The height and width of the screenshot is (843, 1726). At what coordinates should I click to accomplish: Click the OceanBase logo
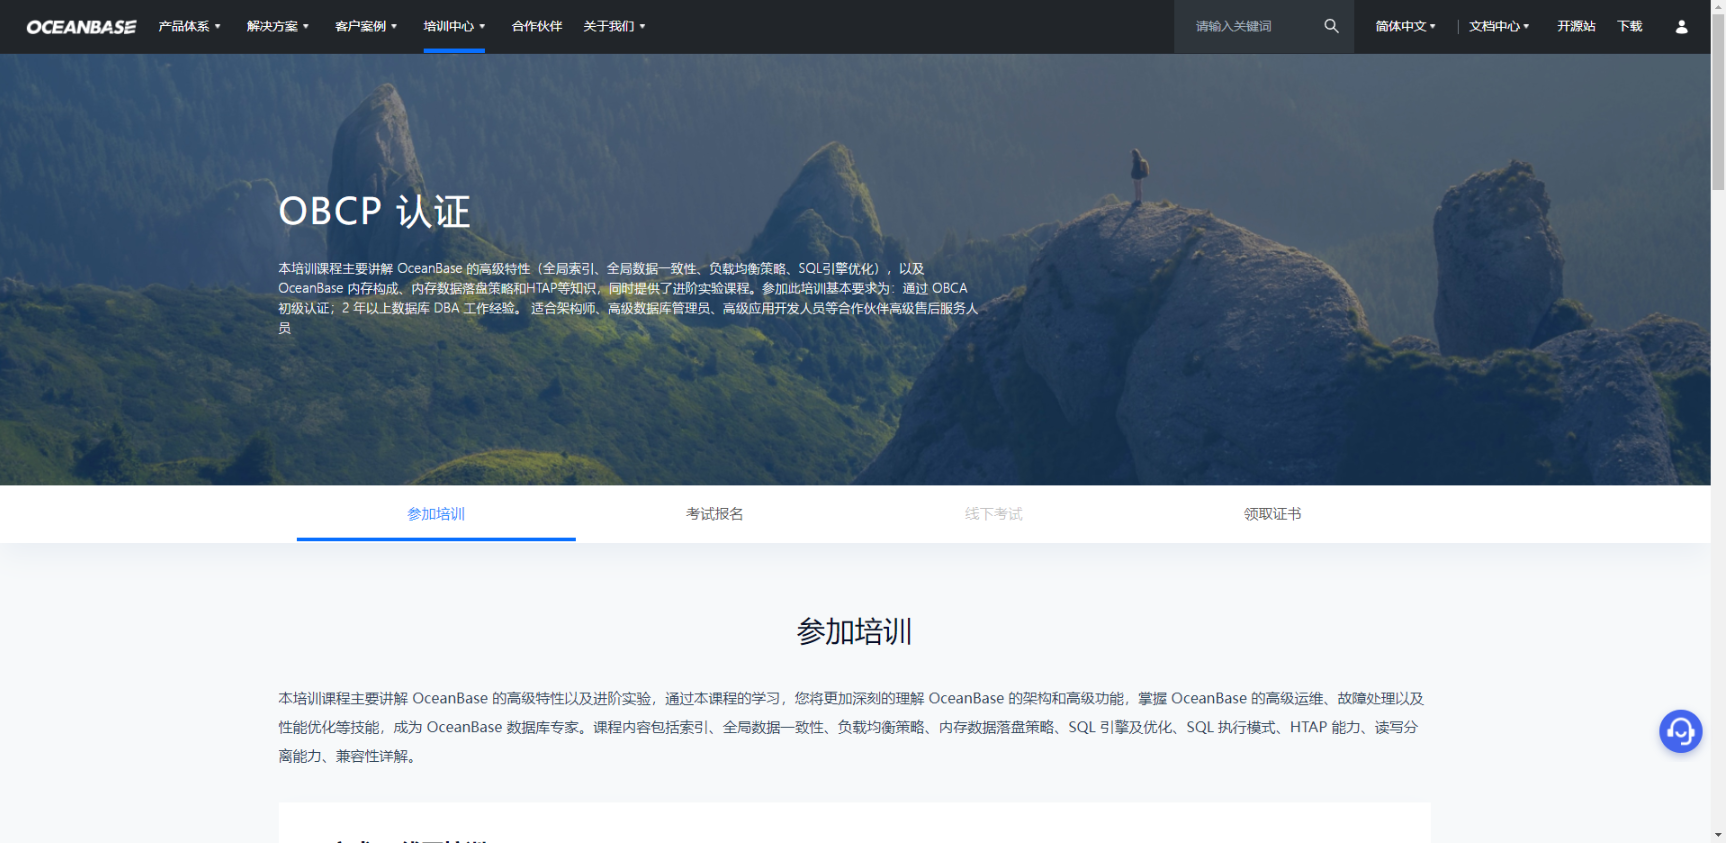click(81, 27)
